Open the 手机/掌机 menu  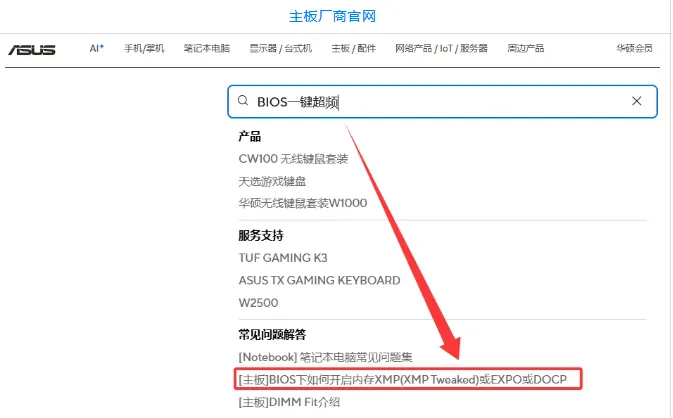tap(144, 48)
